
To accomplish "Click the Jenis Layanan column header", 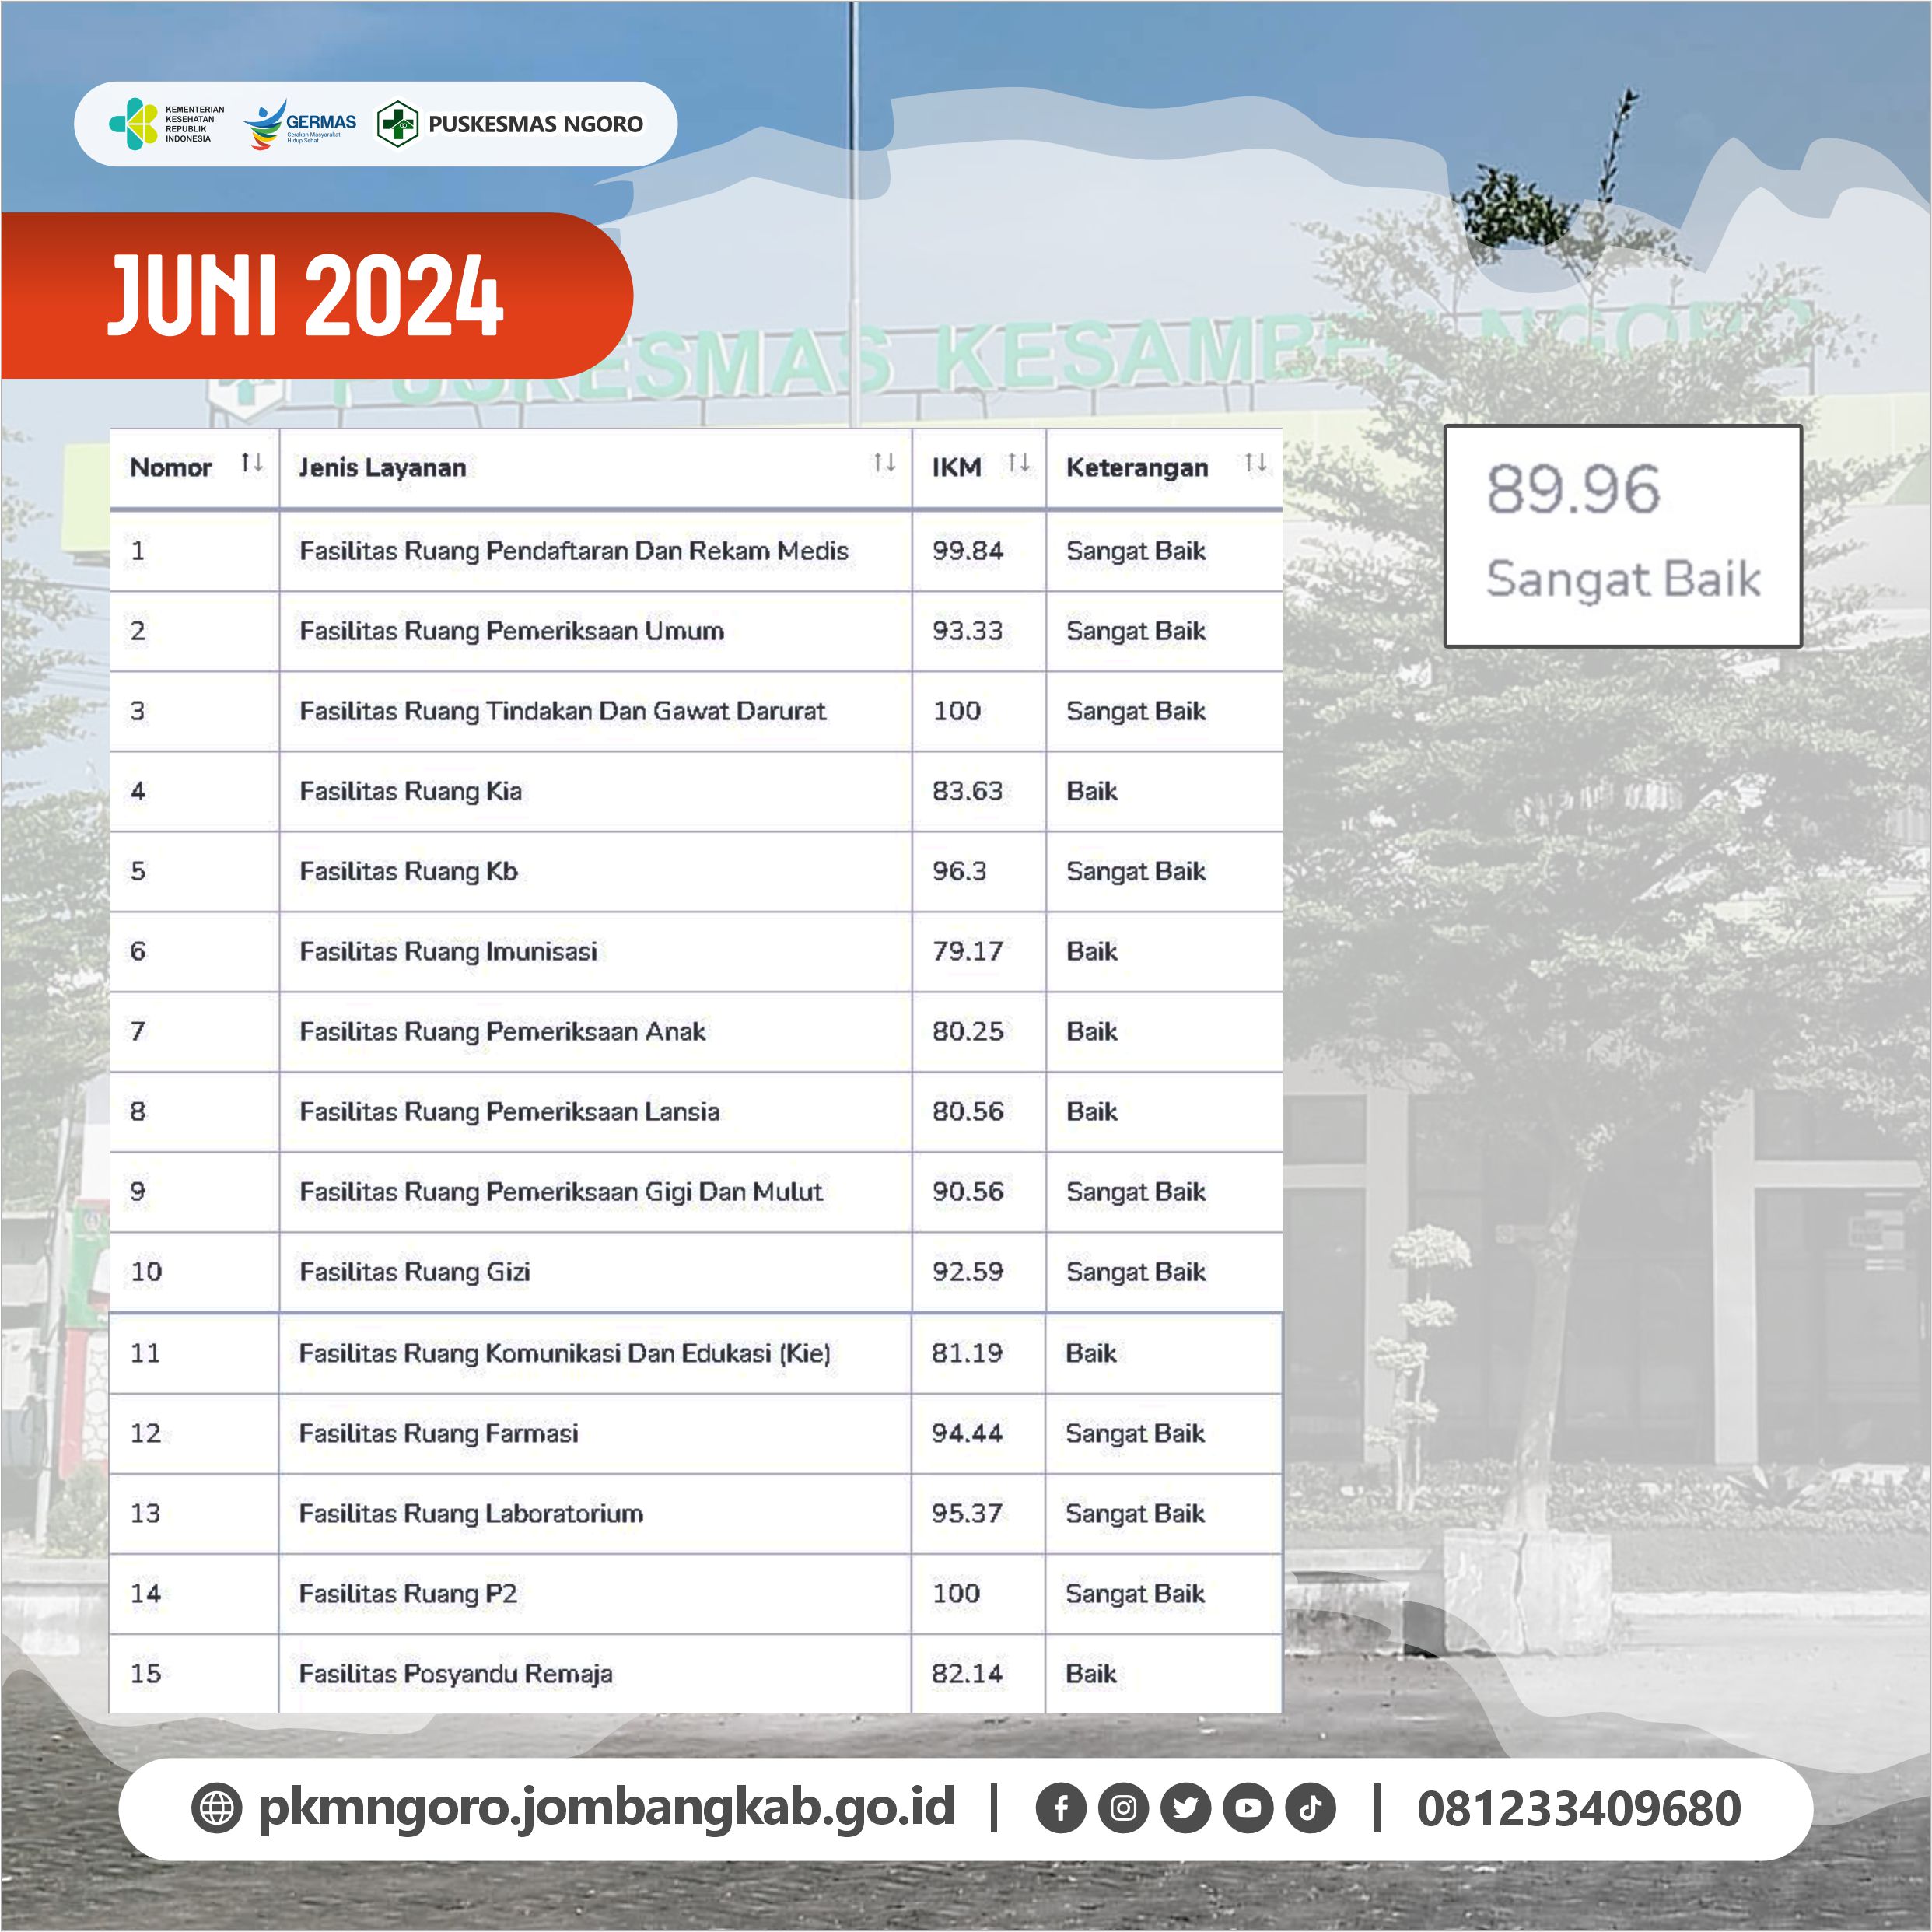I will 382,468.
